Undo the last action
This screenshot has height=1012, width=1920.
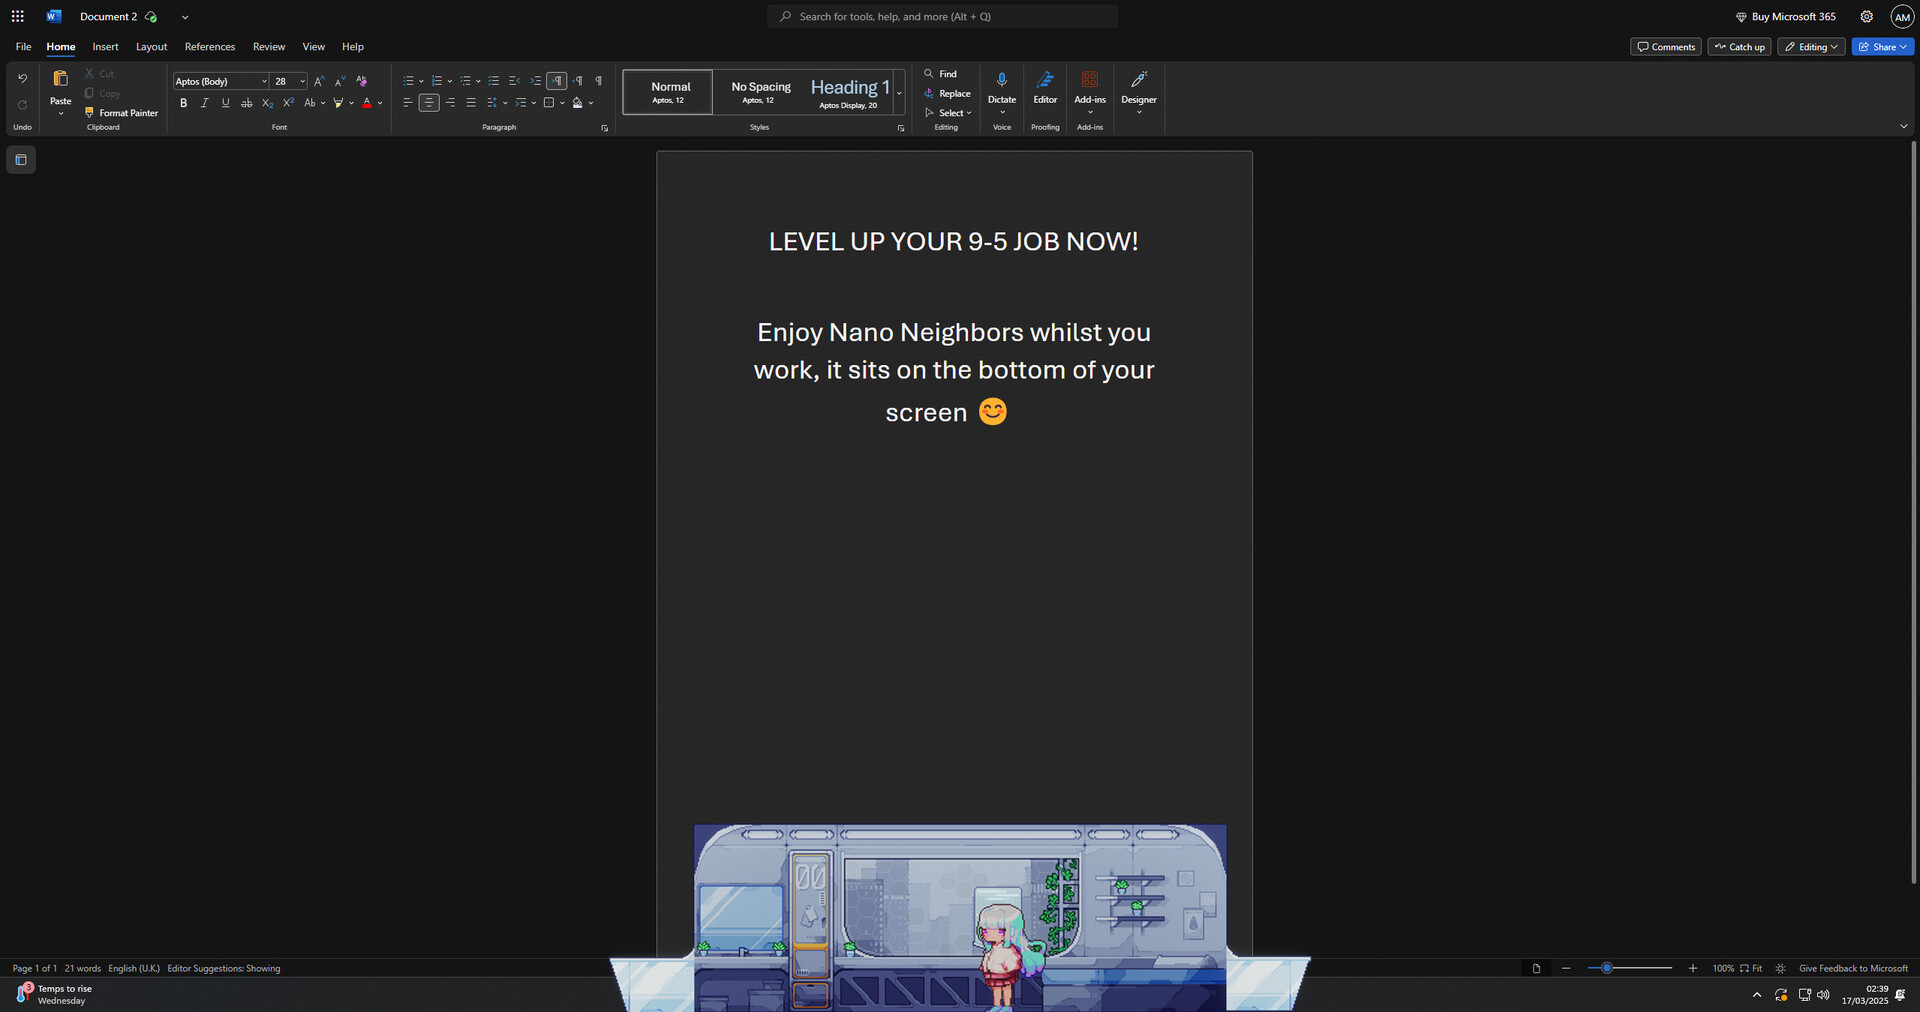tap(22, 78)
